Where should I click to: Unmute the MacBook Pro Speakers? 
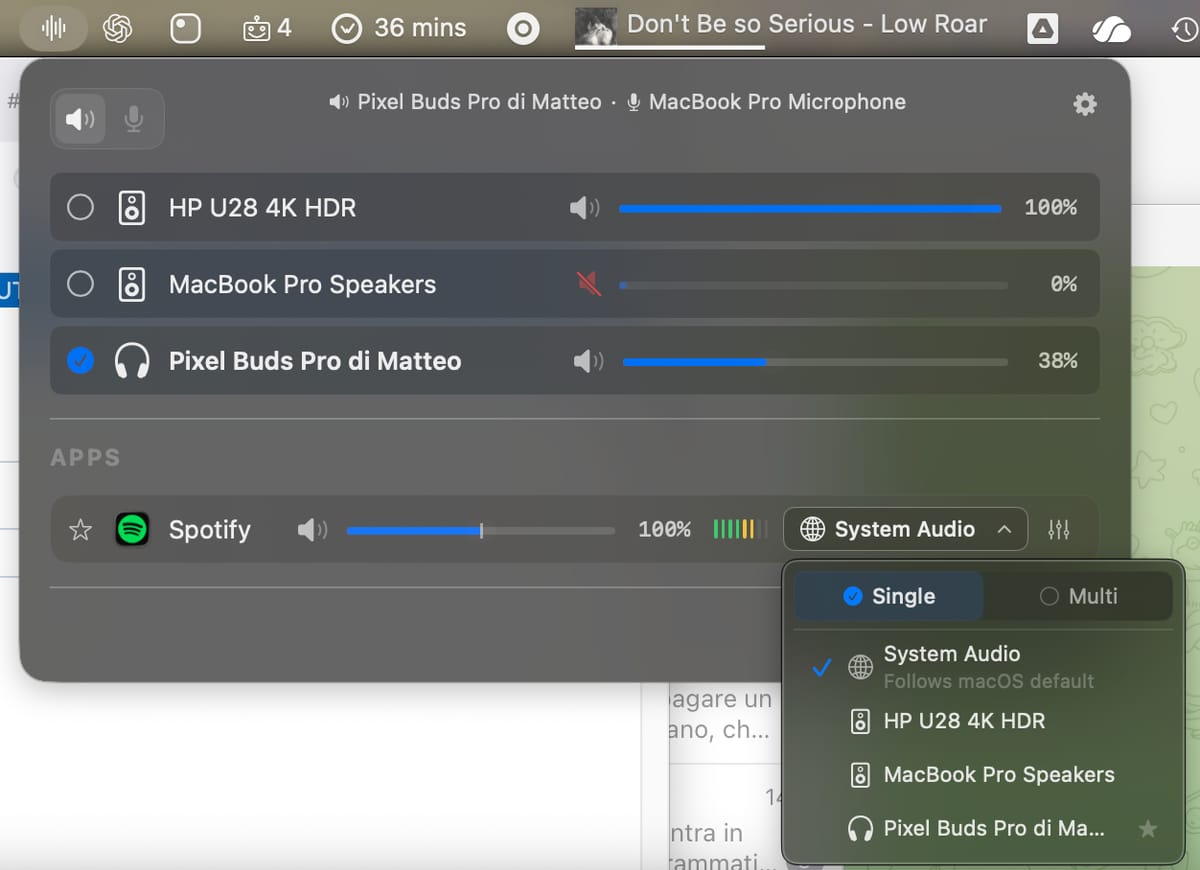pyautogui.click(x=588, y=284)
